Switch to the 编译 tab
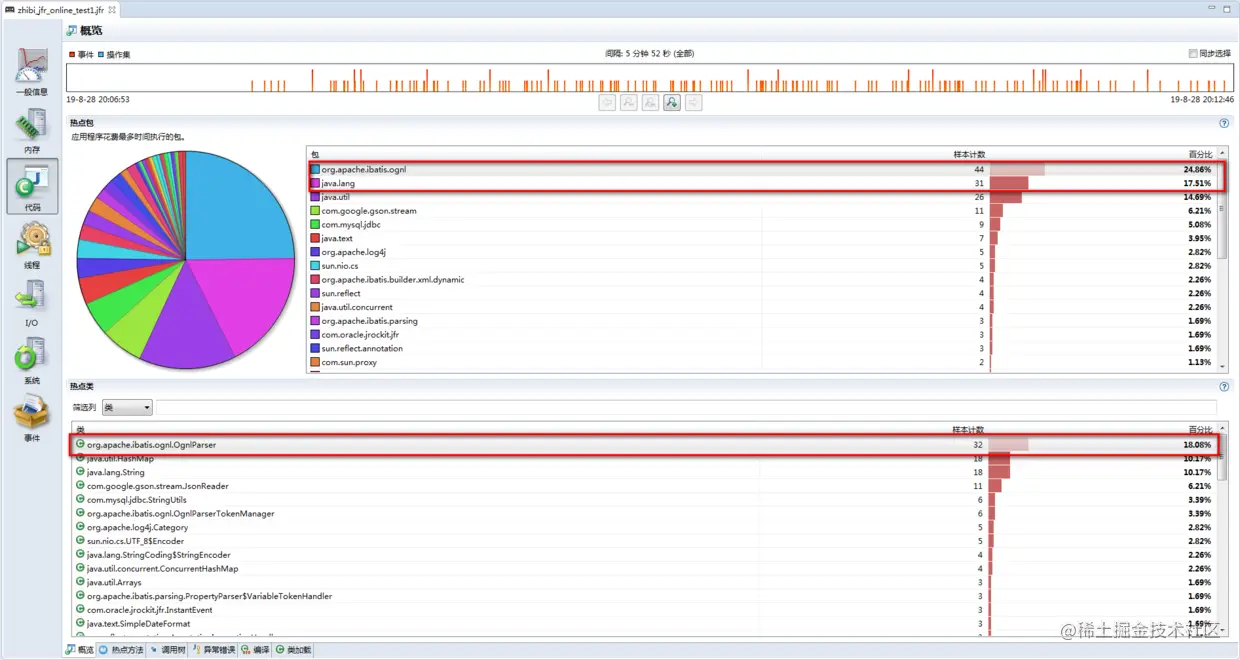Screen dimensions: 1240x660 (256, 650)
